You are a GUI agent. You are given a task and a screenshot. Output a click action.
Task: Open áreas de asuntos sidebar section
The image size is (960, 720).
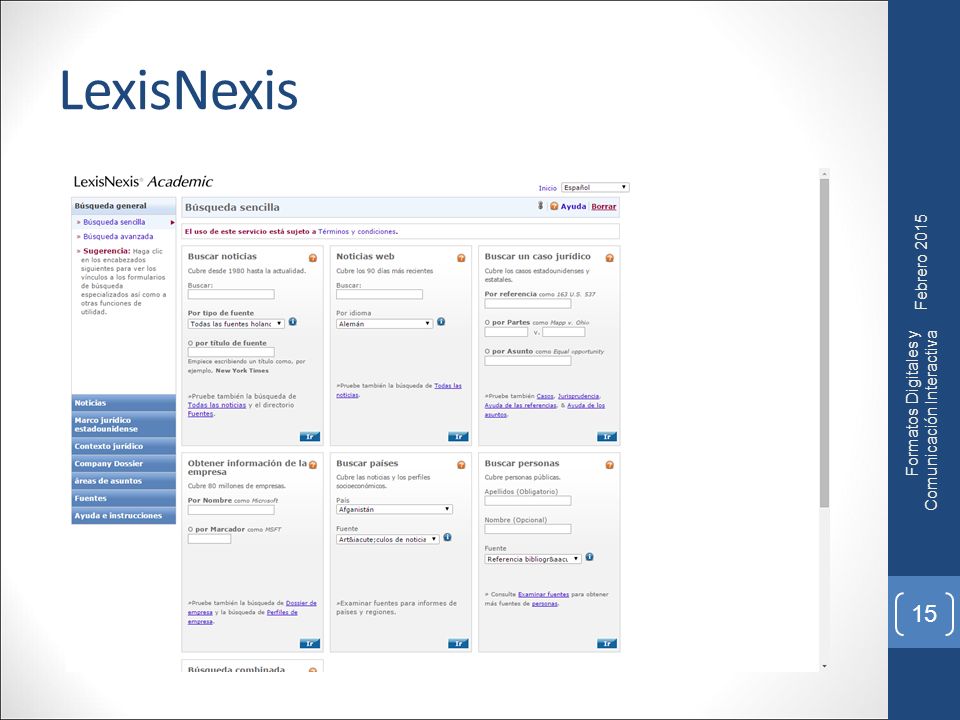pyautogui.click(x=124, y=481)
